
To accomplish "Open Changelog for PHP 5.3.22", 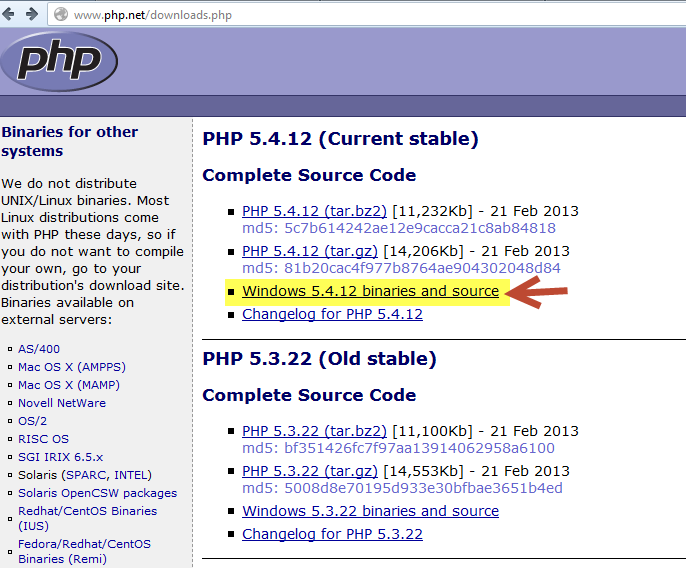I will 332,534.
